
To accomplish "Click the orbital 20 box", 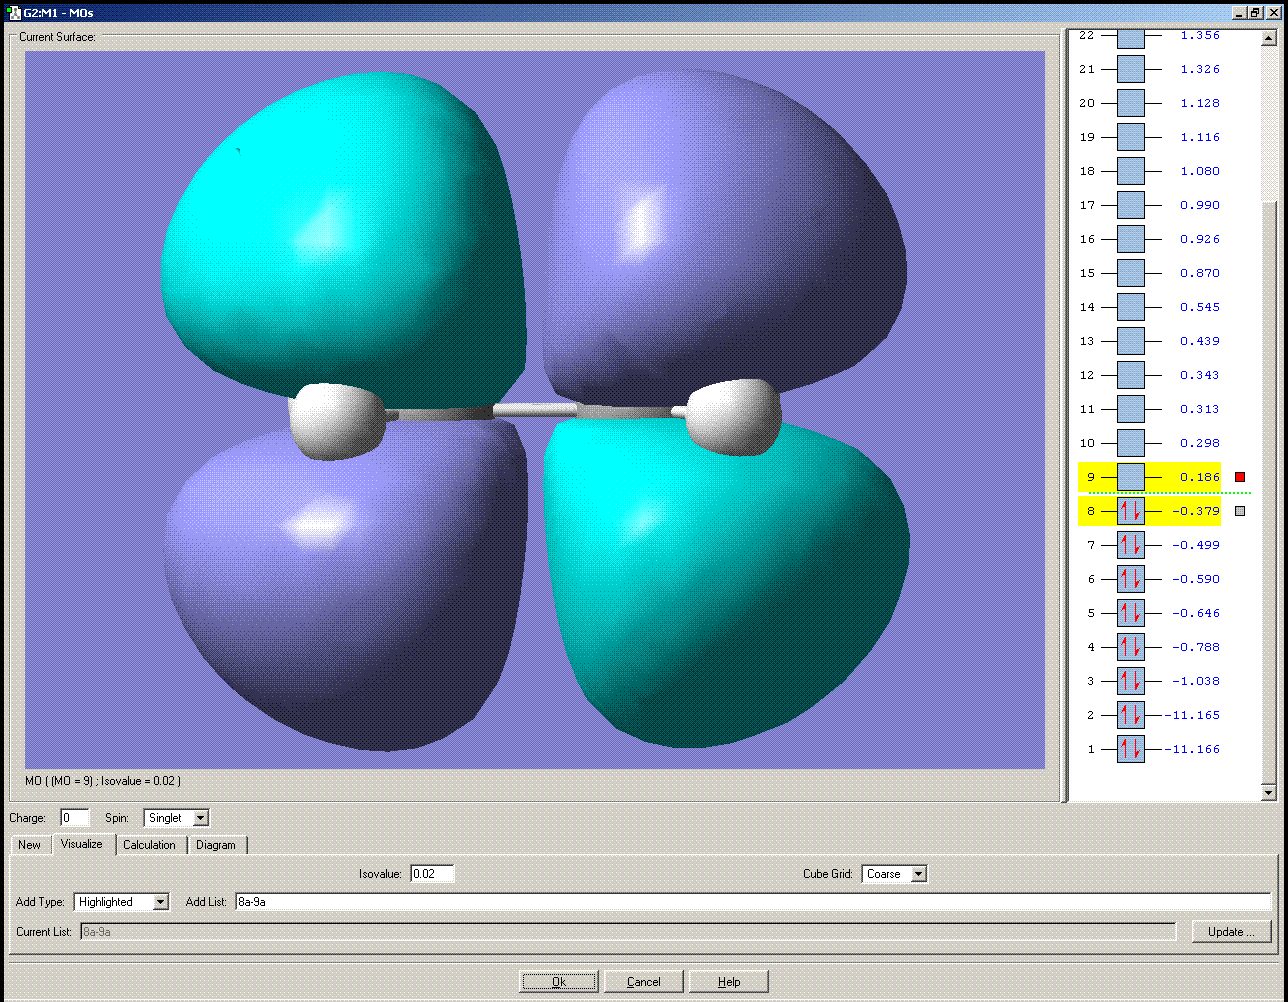I will (x=1130, y=103).
